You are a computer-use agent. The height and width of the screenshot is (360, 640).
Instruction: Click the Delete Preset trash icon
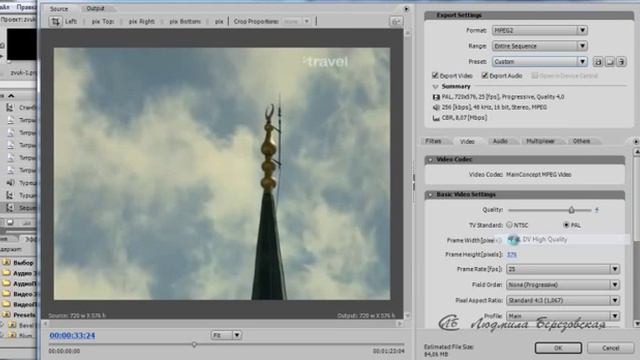[x=621, y=62]
